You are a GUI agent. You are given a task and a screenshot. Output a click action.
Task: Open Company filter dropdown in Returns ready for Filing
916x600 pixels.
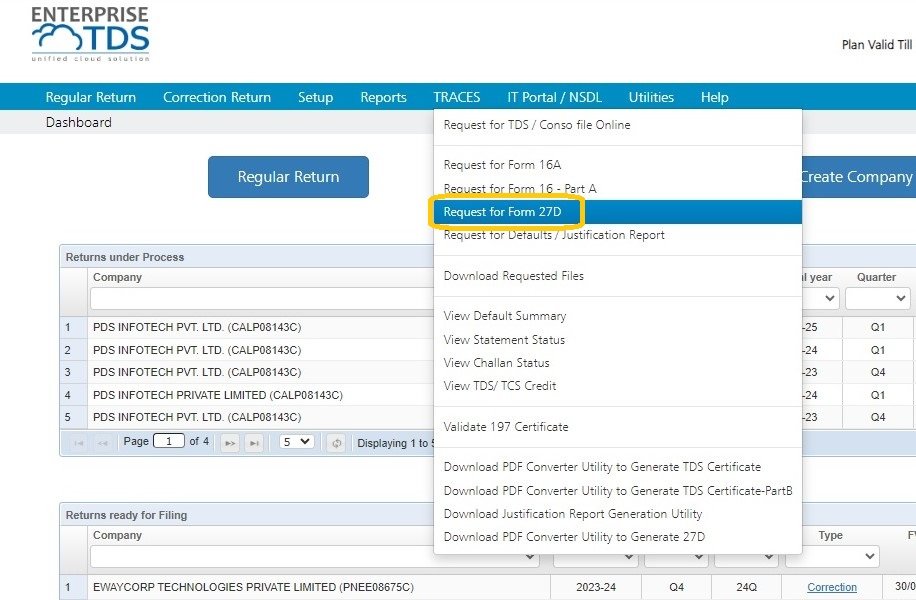tap(315, 556)
